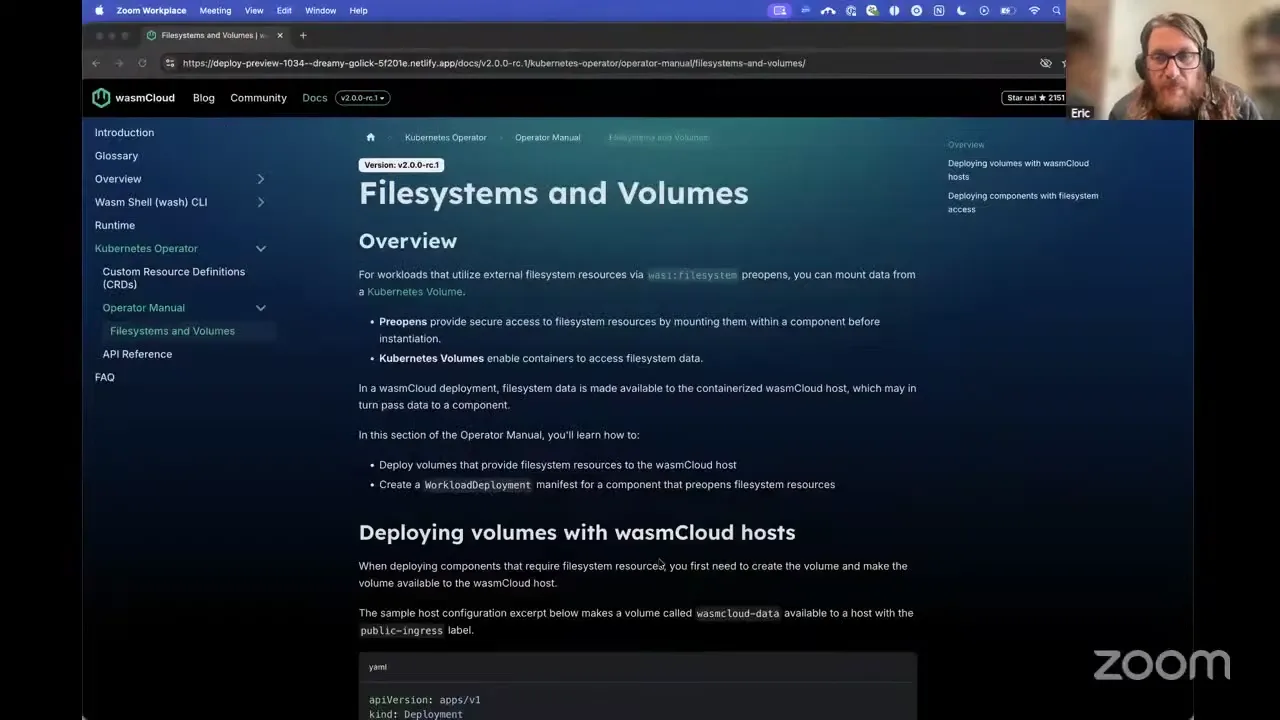Open Glossary in sidebar

point(116,156)
